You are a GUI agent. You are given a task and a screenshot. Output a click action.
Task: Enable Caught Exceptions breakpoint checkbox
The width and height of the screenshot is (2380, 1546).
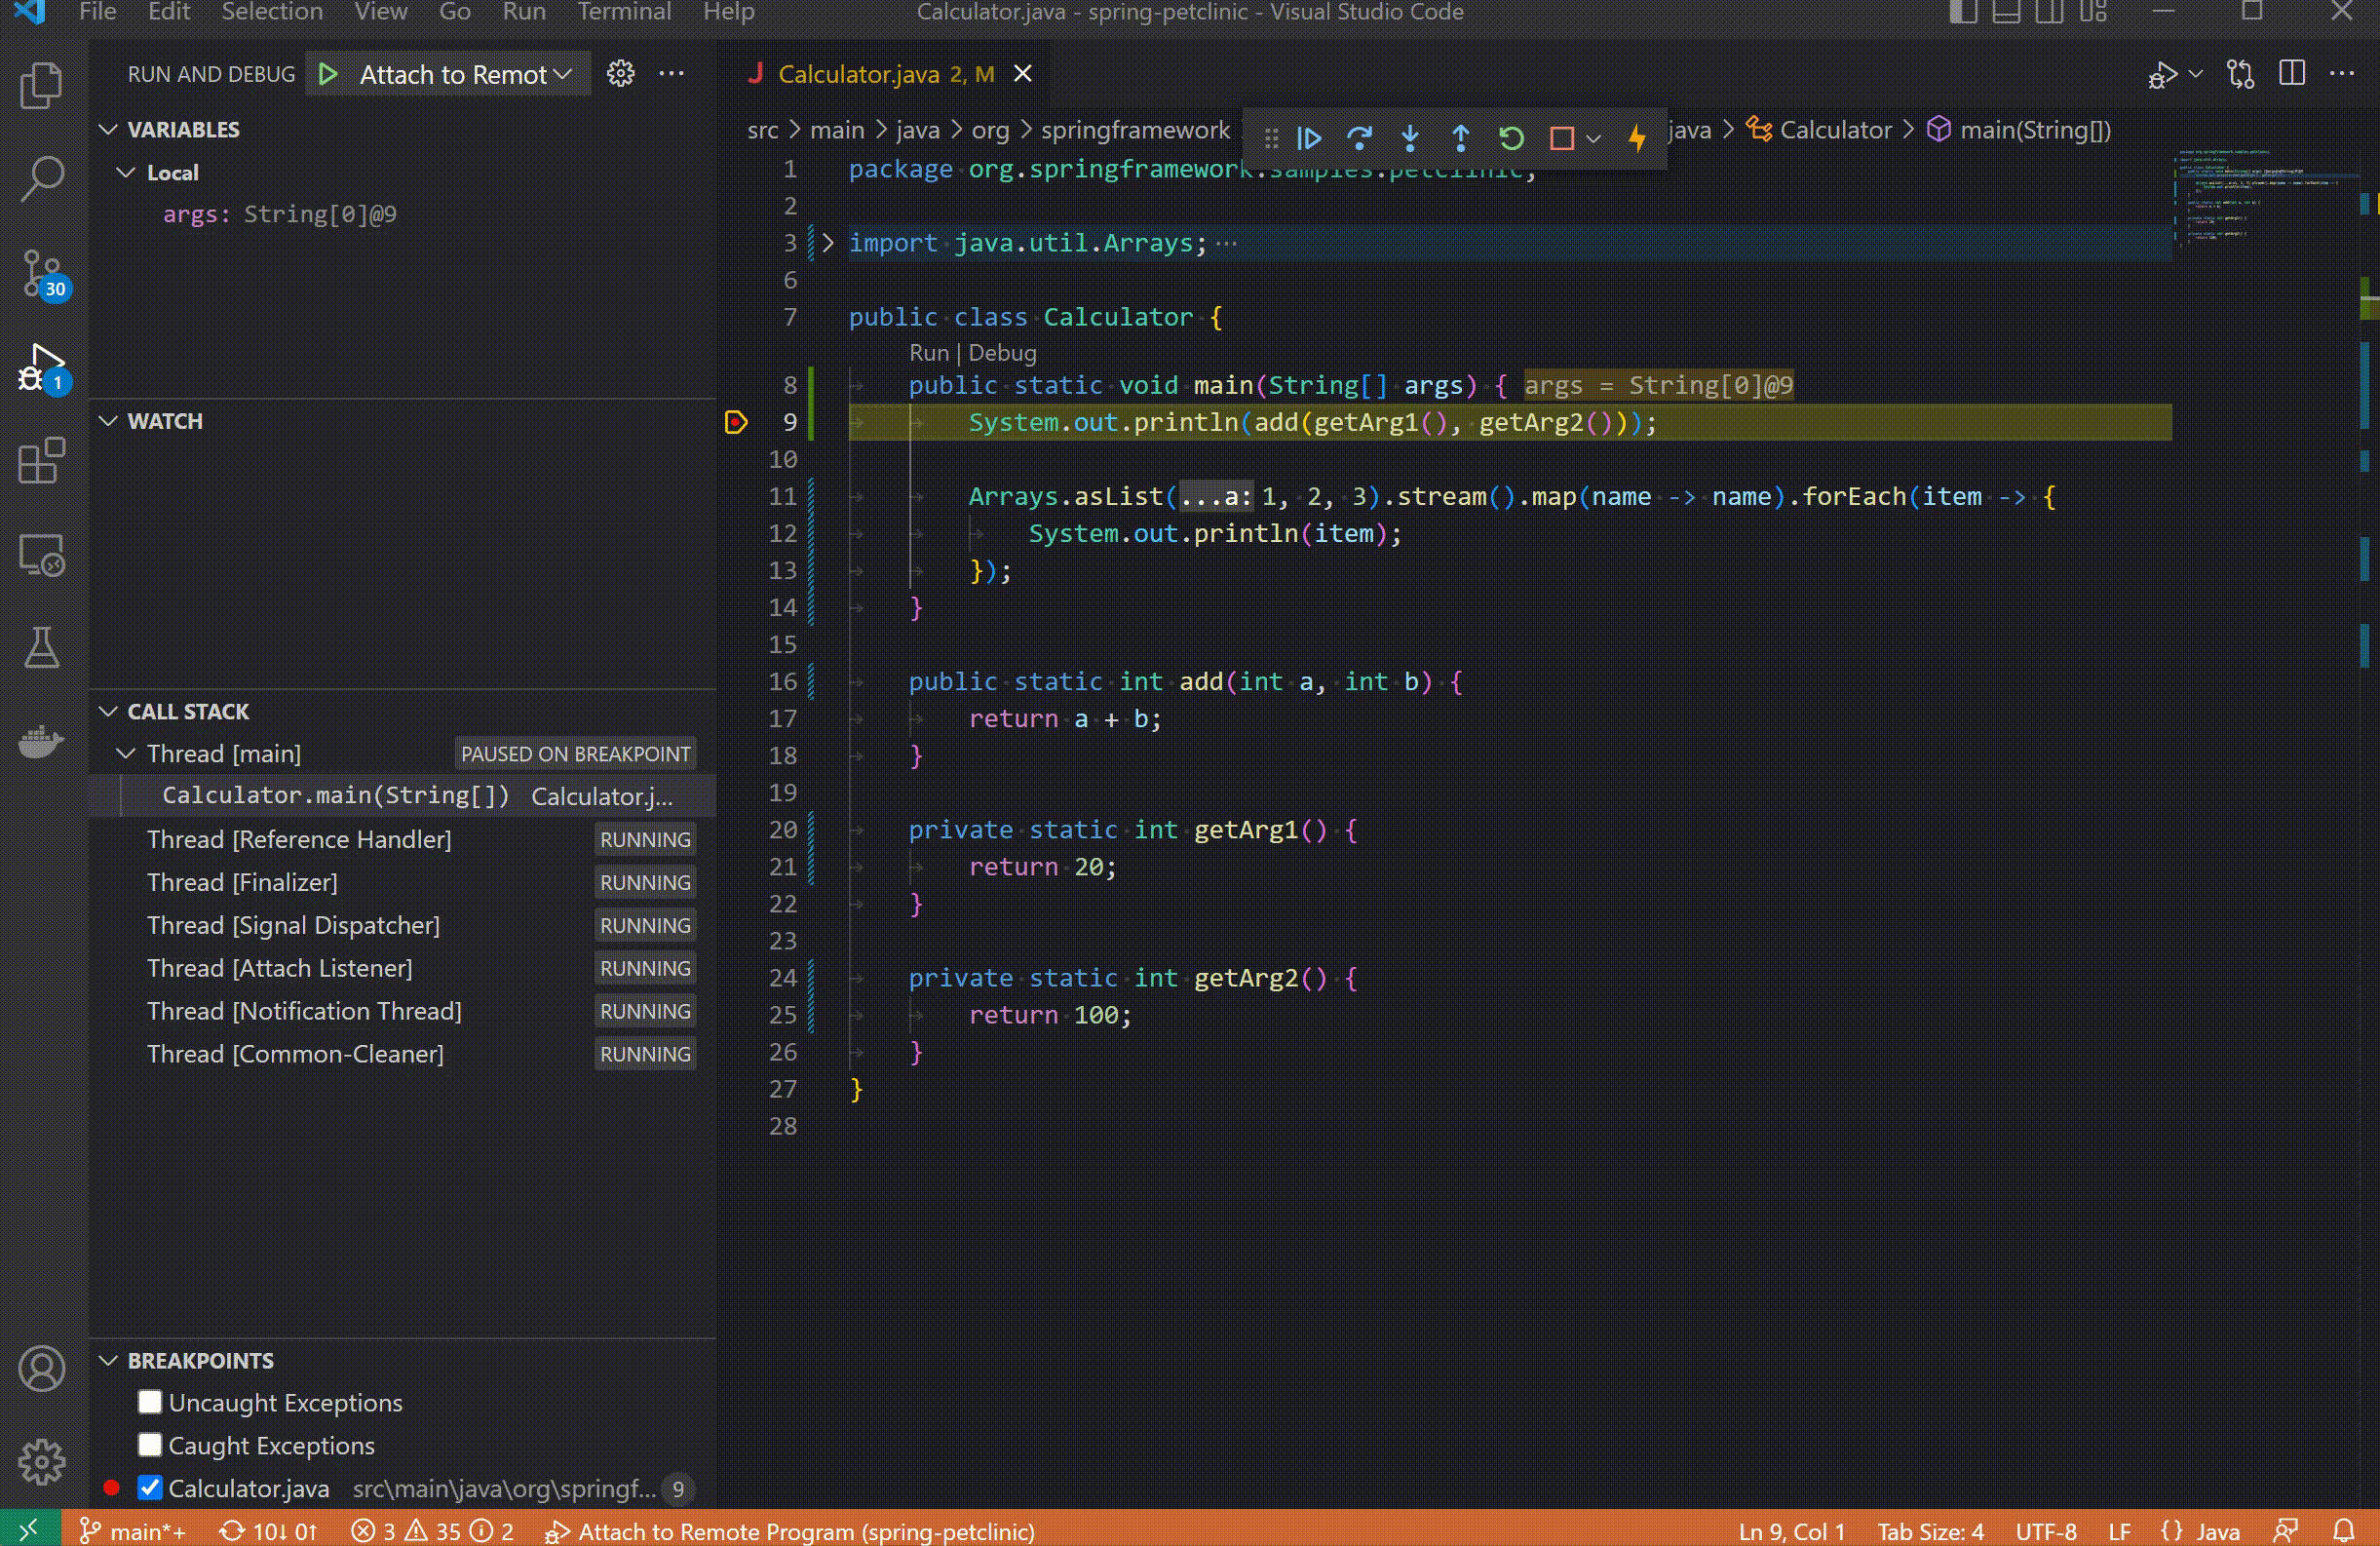150,1445
